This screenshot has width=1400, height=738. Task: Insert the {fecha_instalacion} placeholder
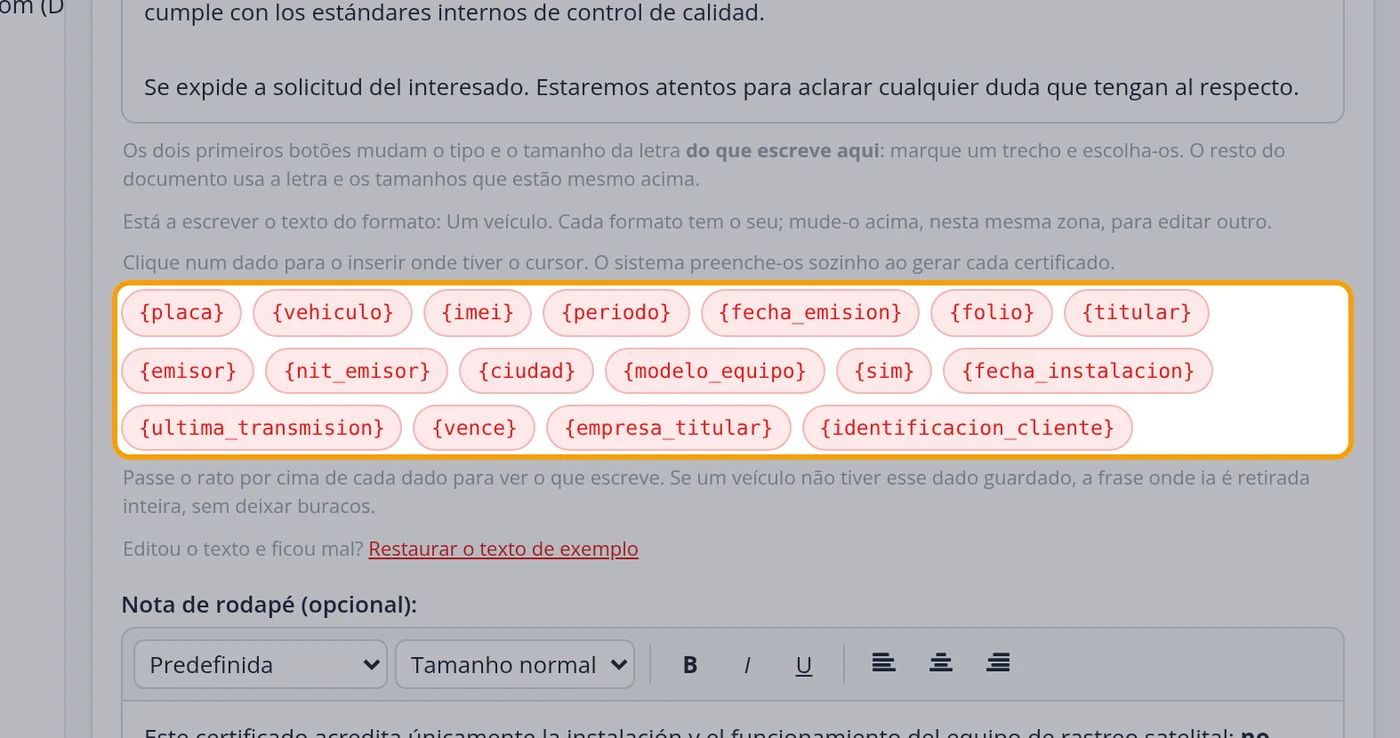click(x=1078, y=371)
